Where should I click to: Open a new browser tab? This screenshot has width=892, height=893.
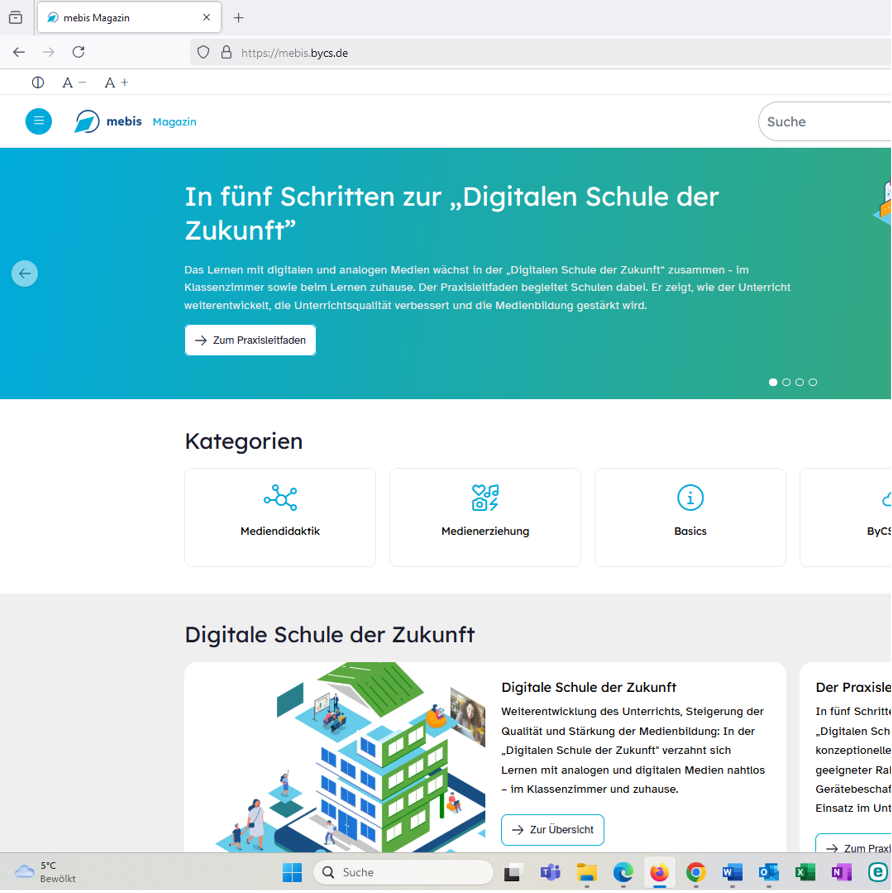pyautogui.click(x=238, y=17)
